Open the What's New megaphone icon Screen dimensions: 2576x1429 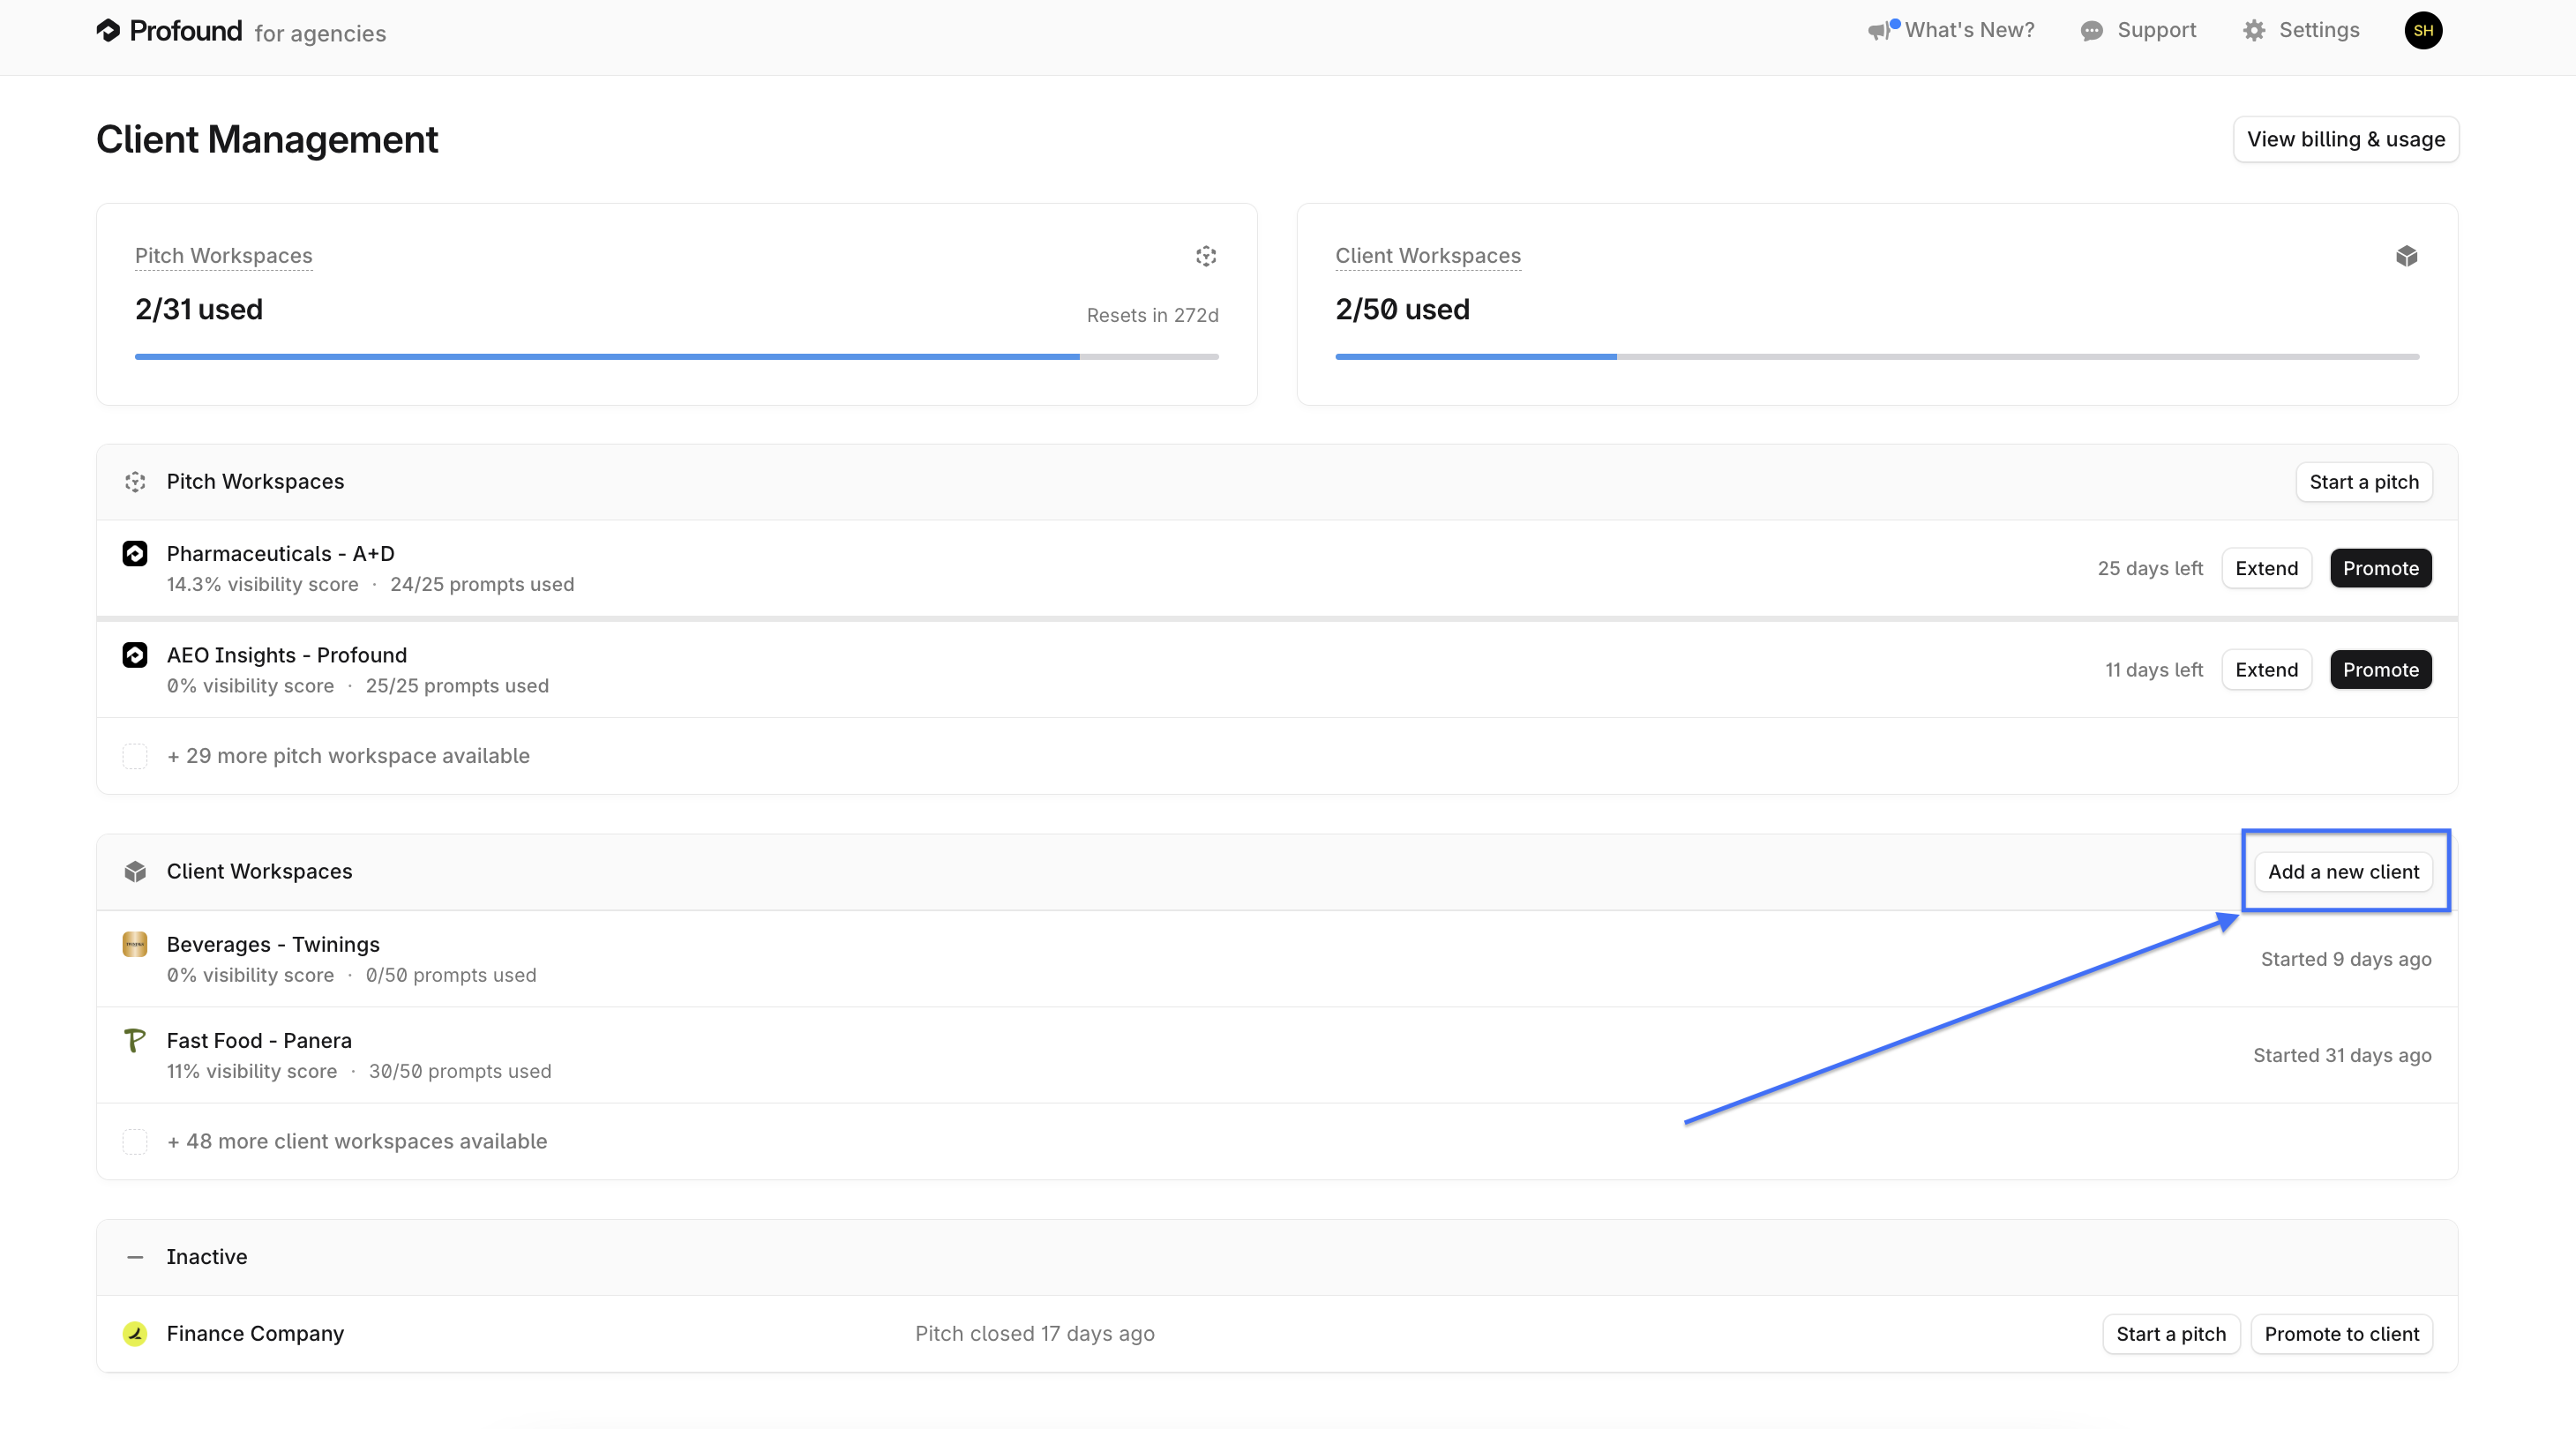coord(1882,30)
